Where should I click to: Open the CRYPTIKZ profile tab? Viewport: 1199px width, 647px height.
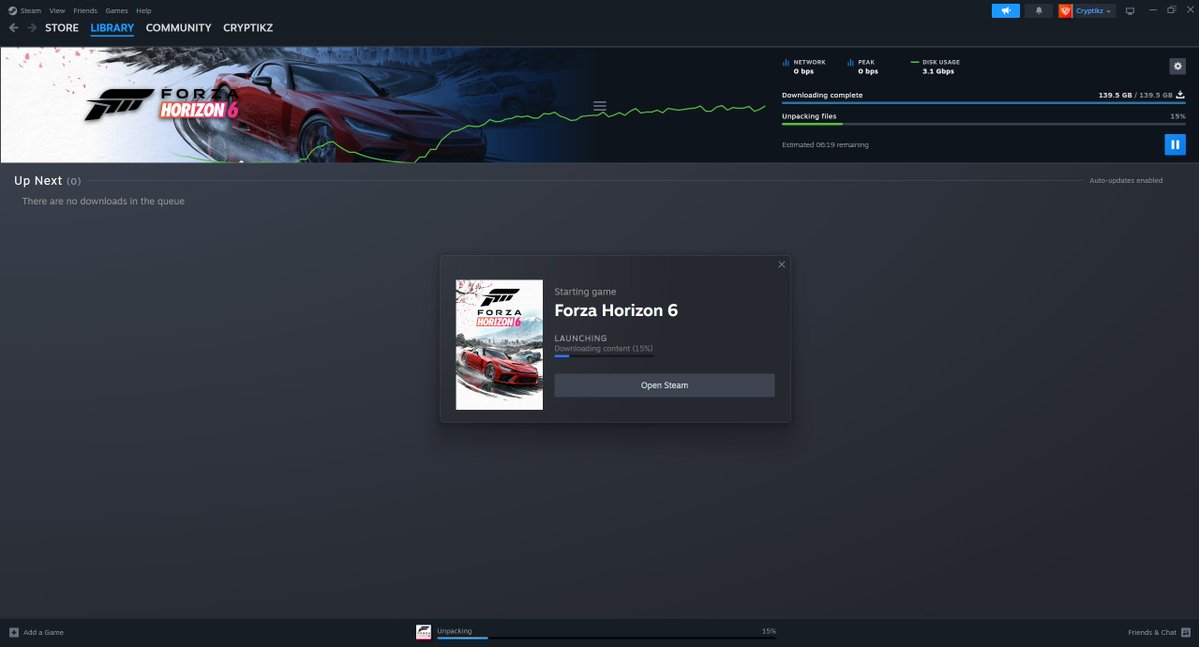point(248,28)
